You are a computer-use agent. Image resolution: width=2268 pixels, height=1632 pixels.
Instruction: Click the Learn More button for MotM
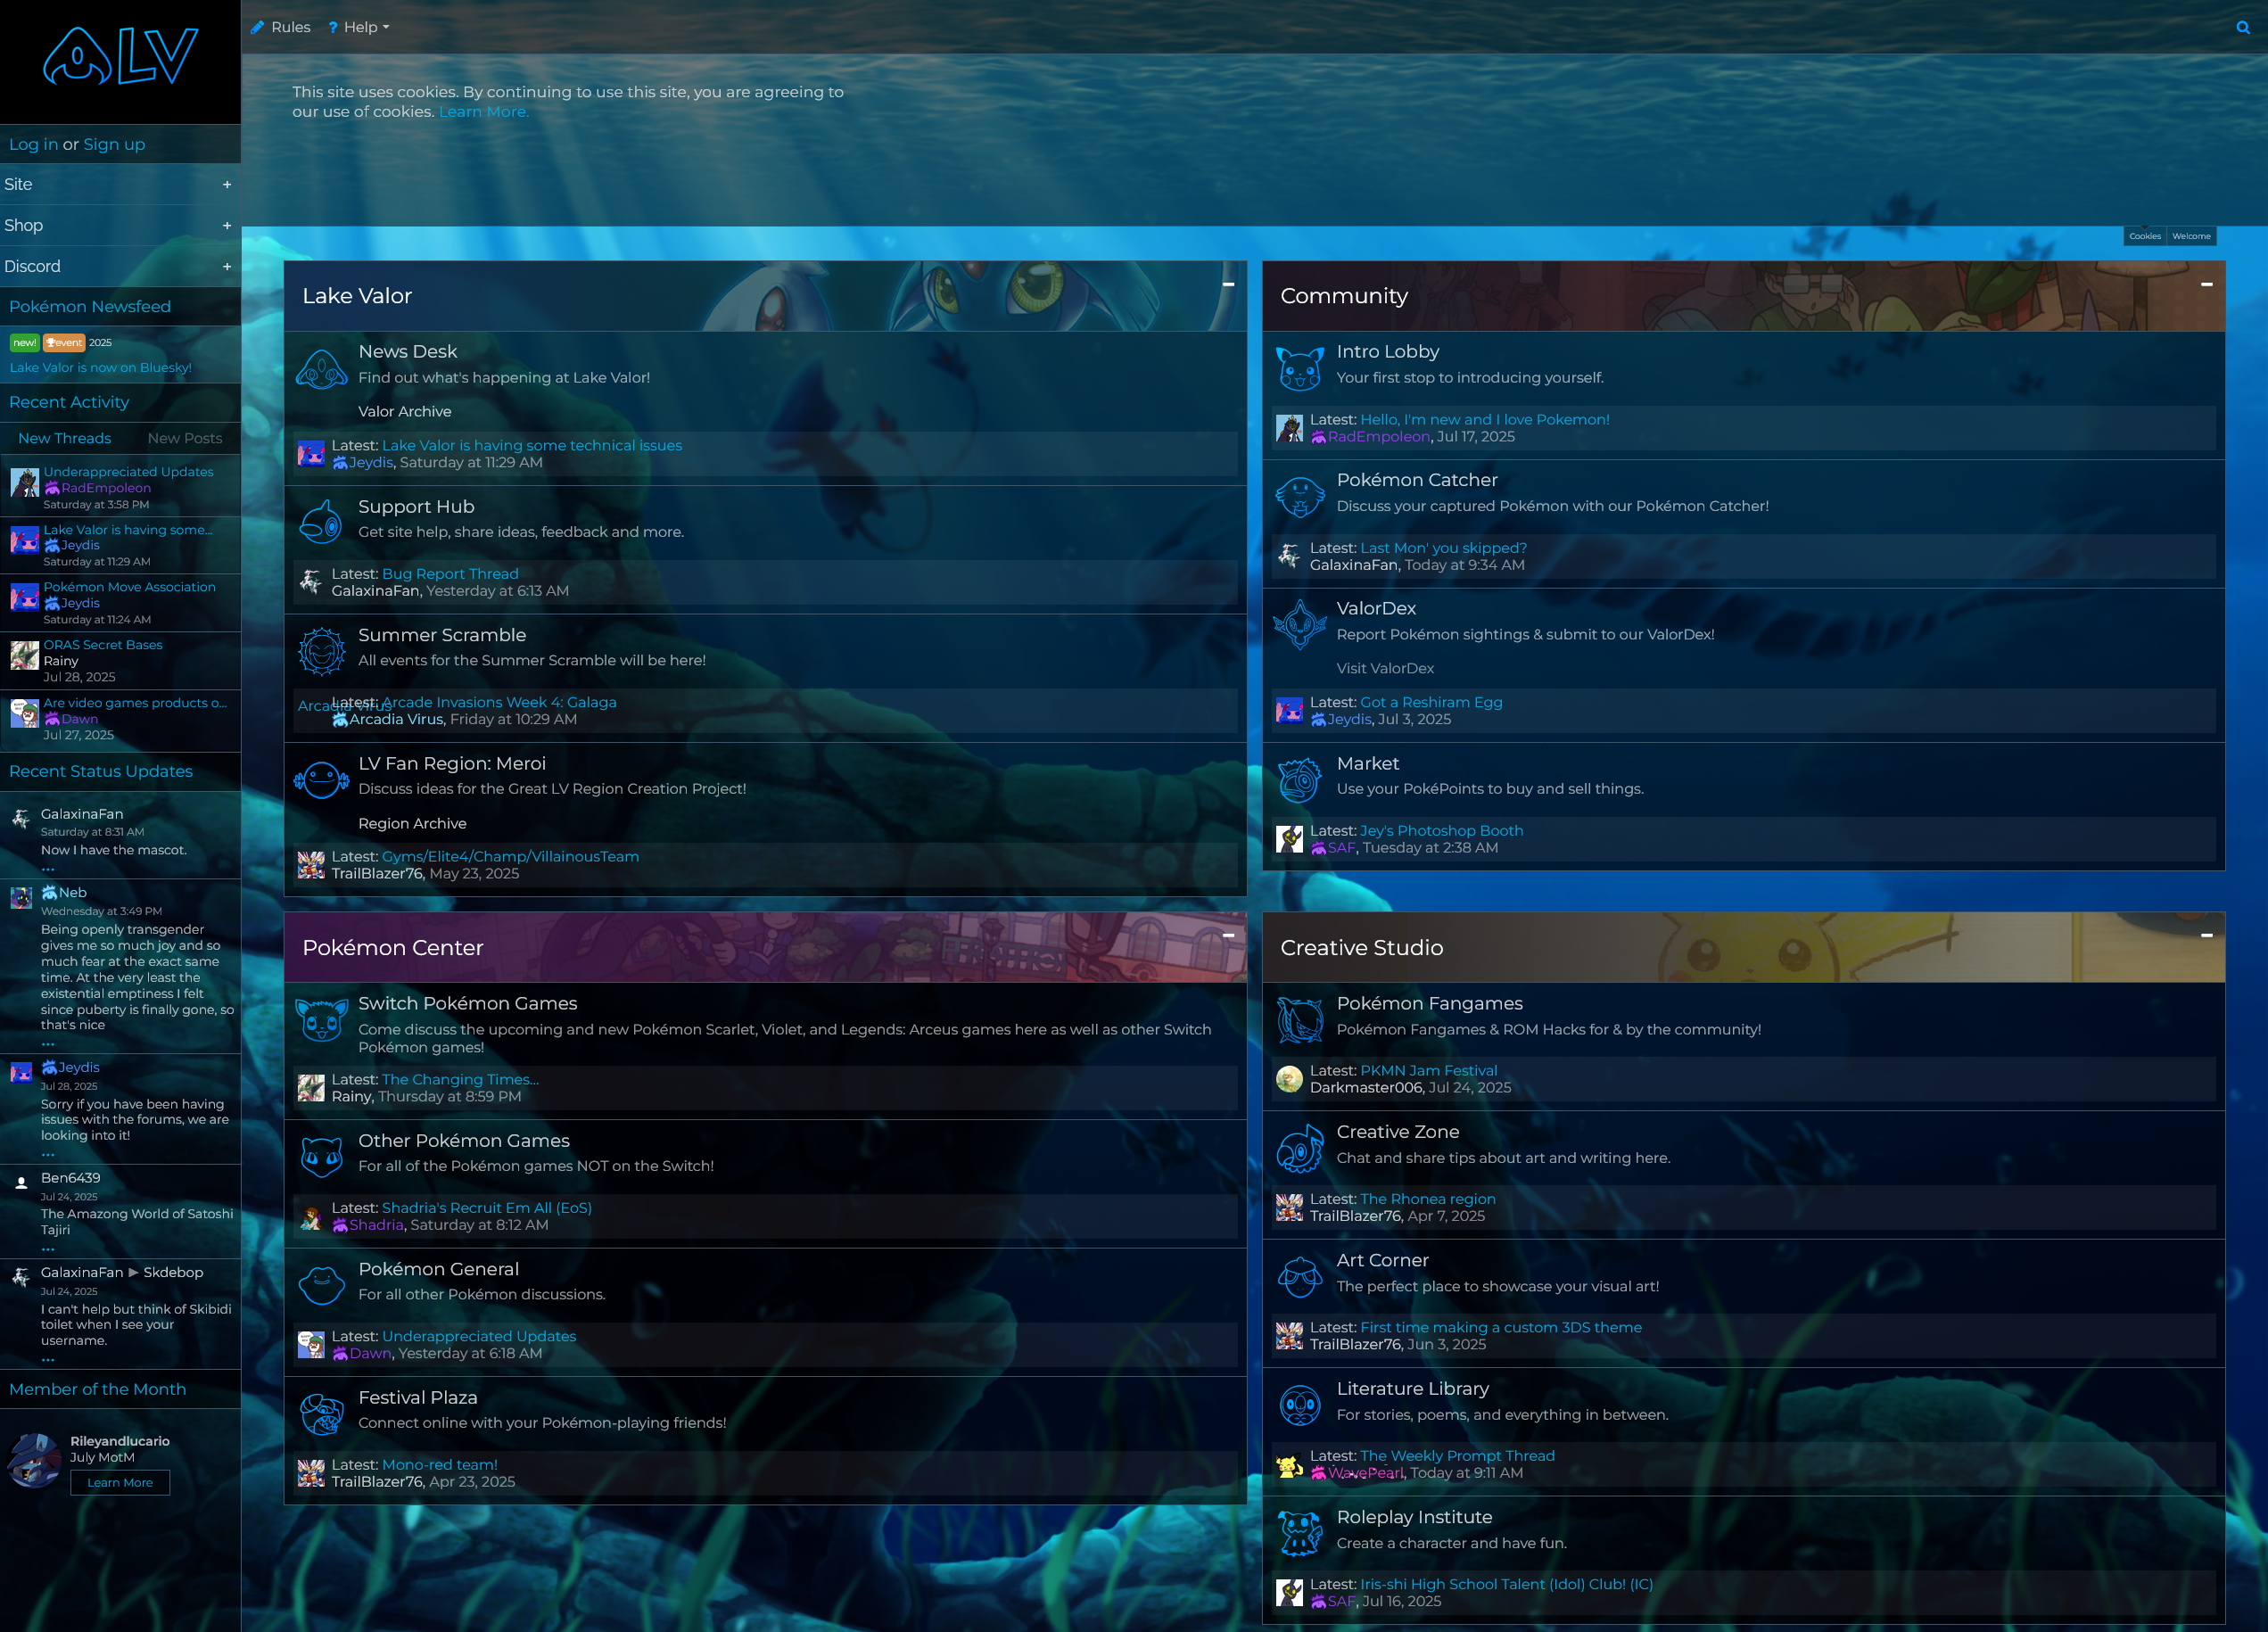click(120, 1482)
